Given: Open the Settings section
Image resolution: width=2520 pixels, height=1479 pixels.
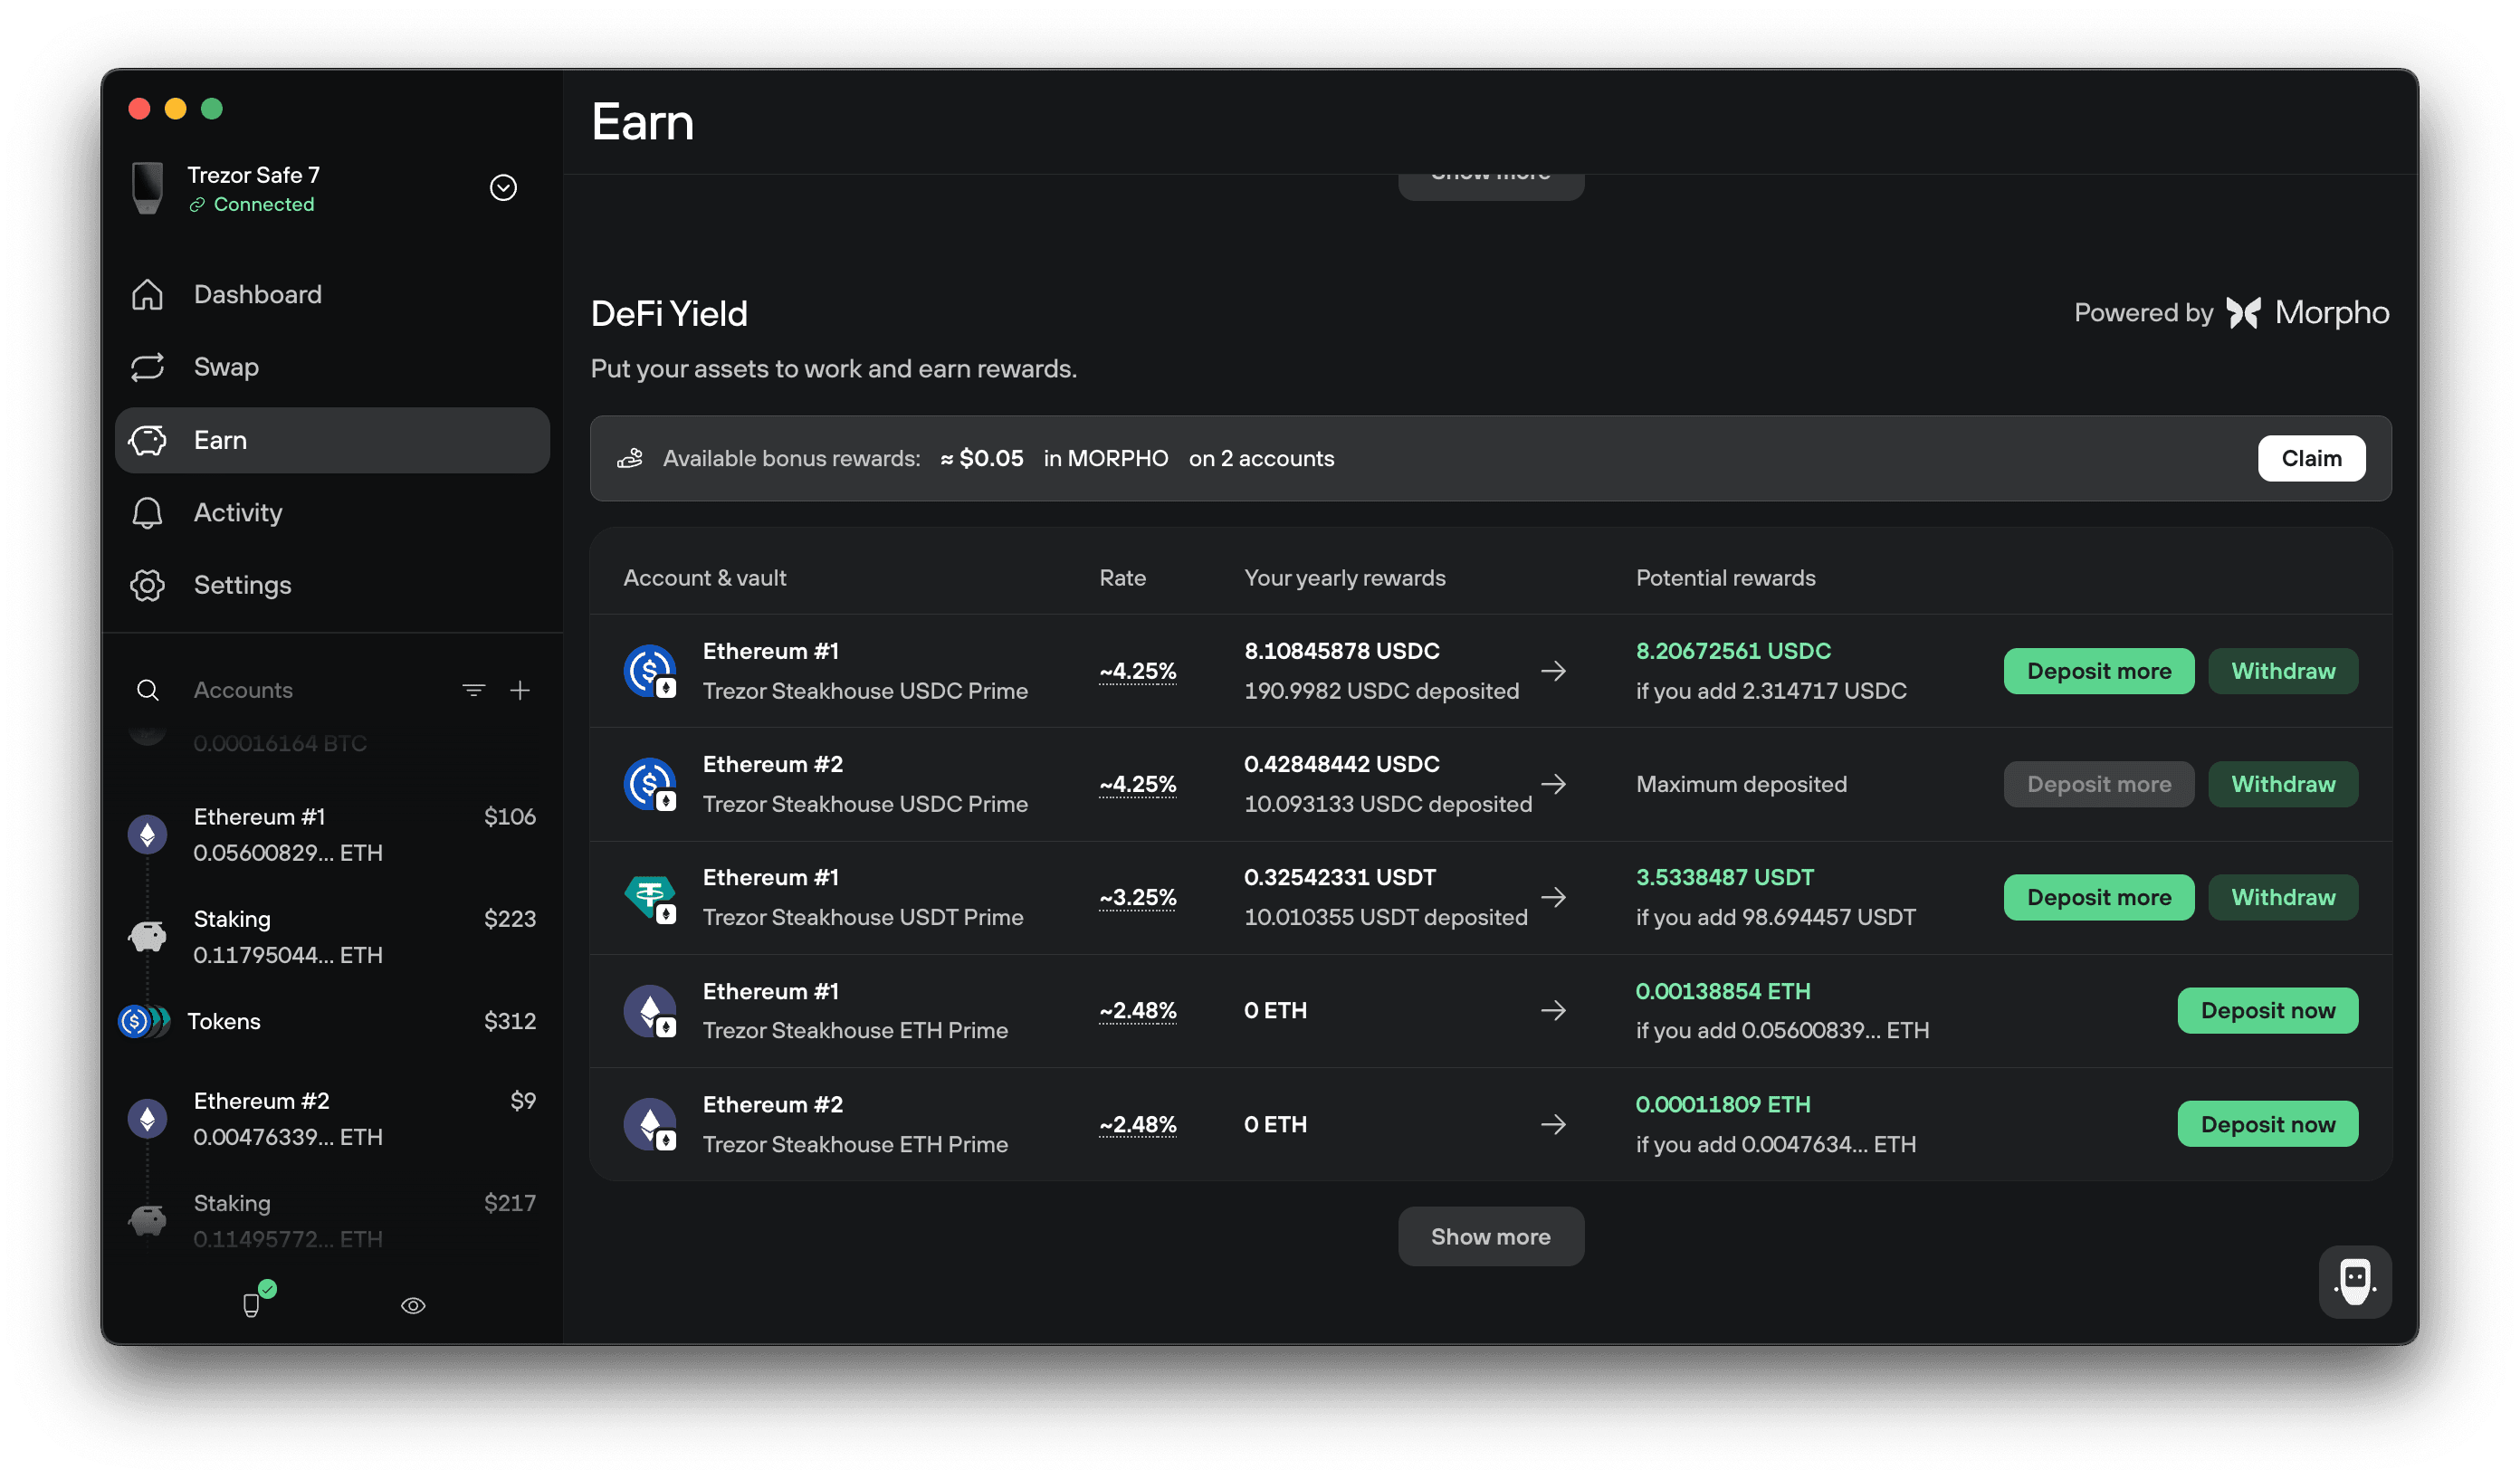Looking at the screenshot, I should 332,585.
